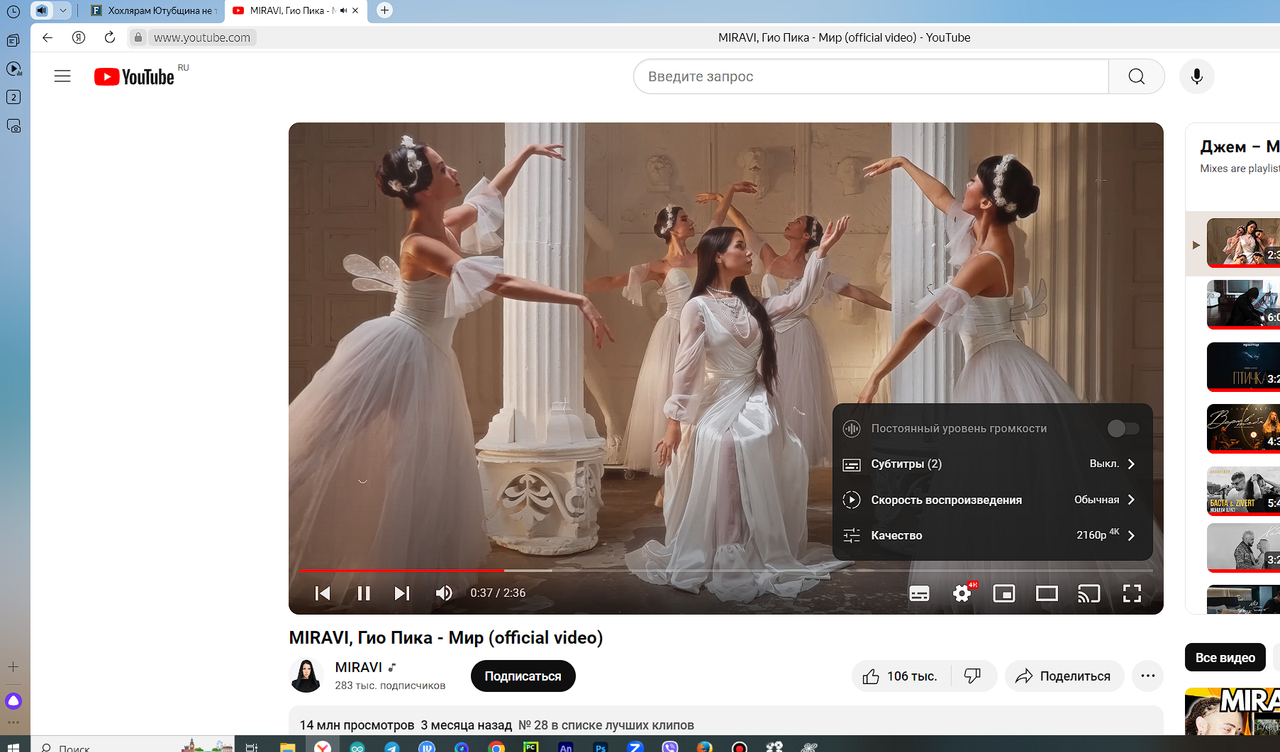Expand subtitles options via Выкл. arrow
The height and width of the screenshot is (752, 1280).
click(1131, 464)
